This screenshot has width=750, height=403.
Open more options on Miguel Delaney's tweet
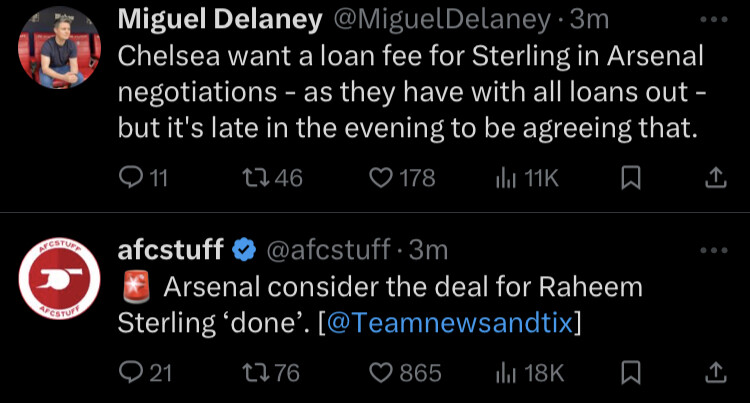(x=714, y=20)
